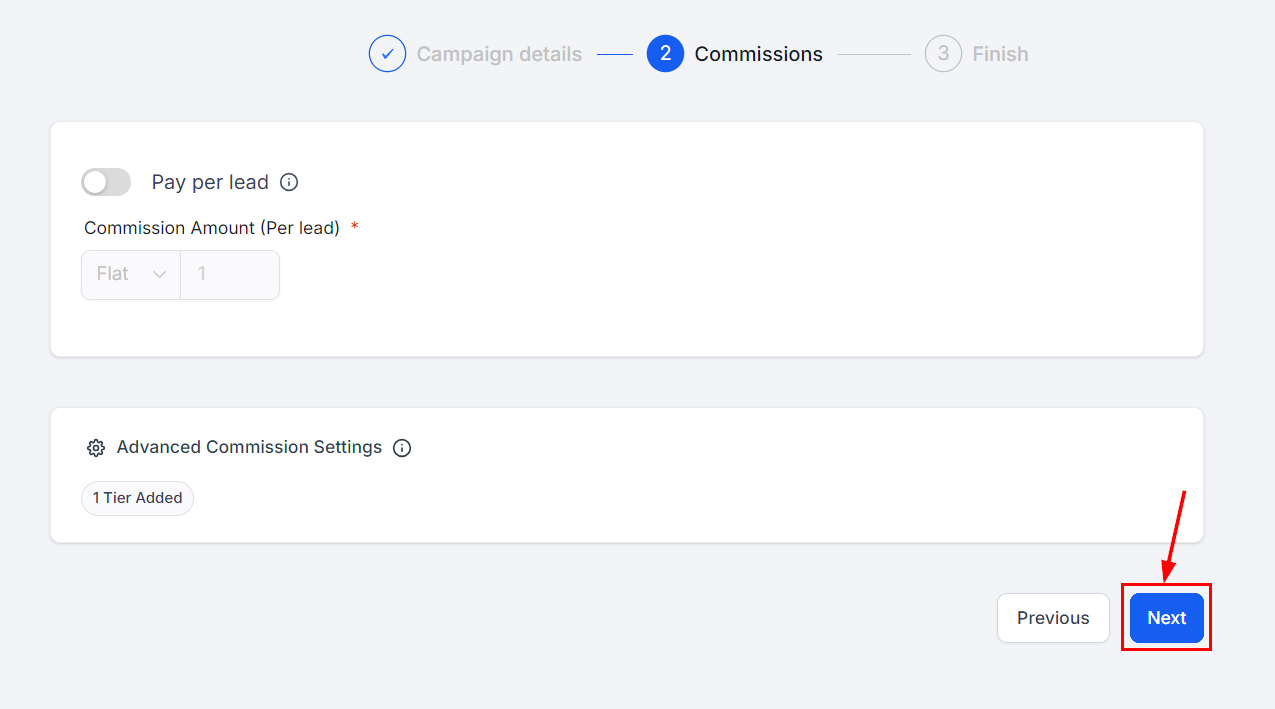
Task: Open the 1 Tier Added badge
Action: click(x=137, y=498)
